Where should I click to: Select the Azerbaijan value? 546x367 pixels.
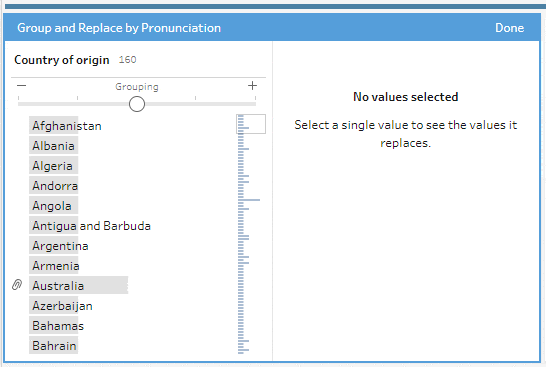point(62,306)
